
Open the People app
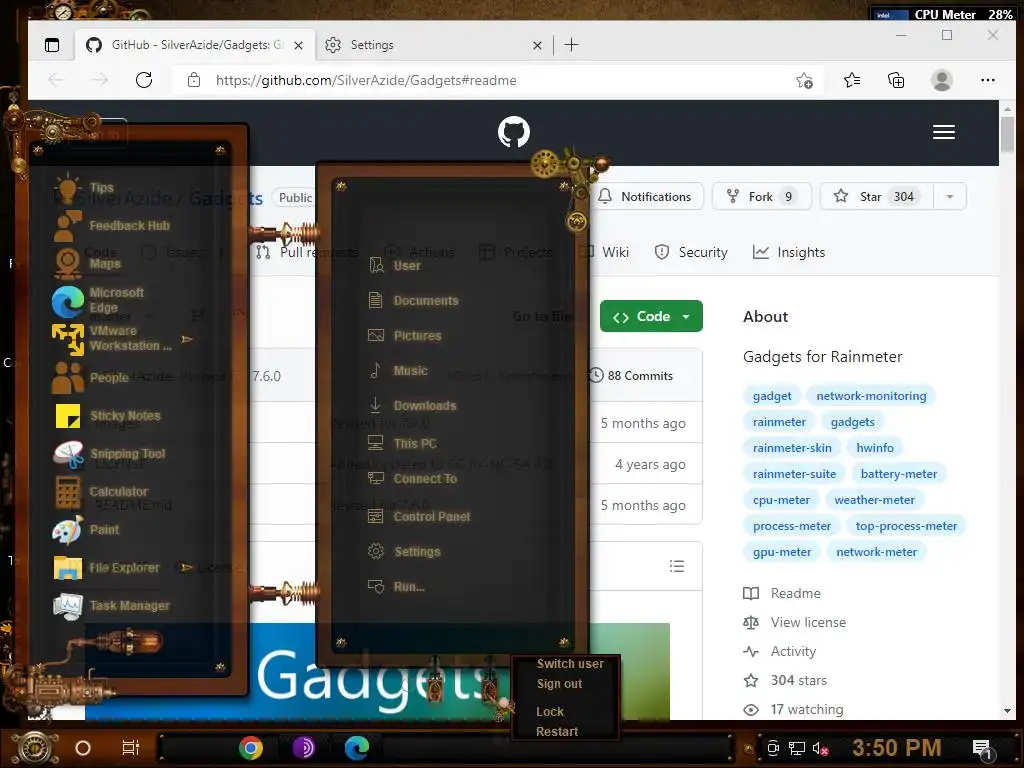click(91, 377)
